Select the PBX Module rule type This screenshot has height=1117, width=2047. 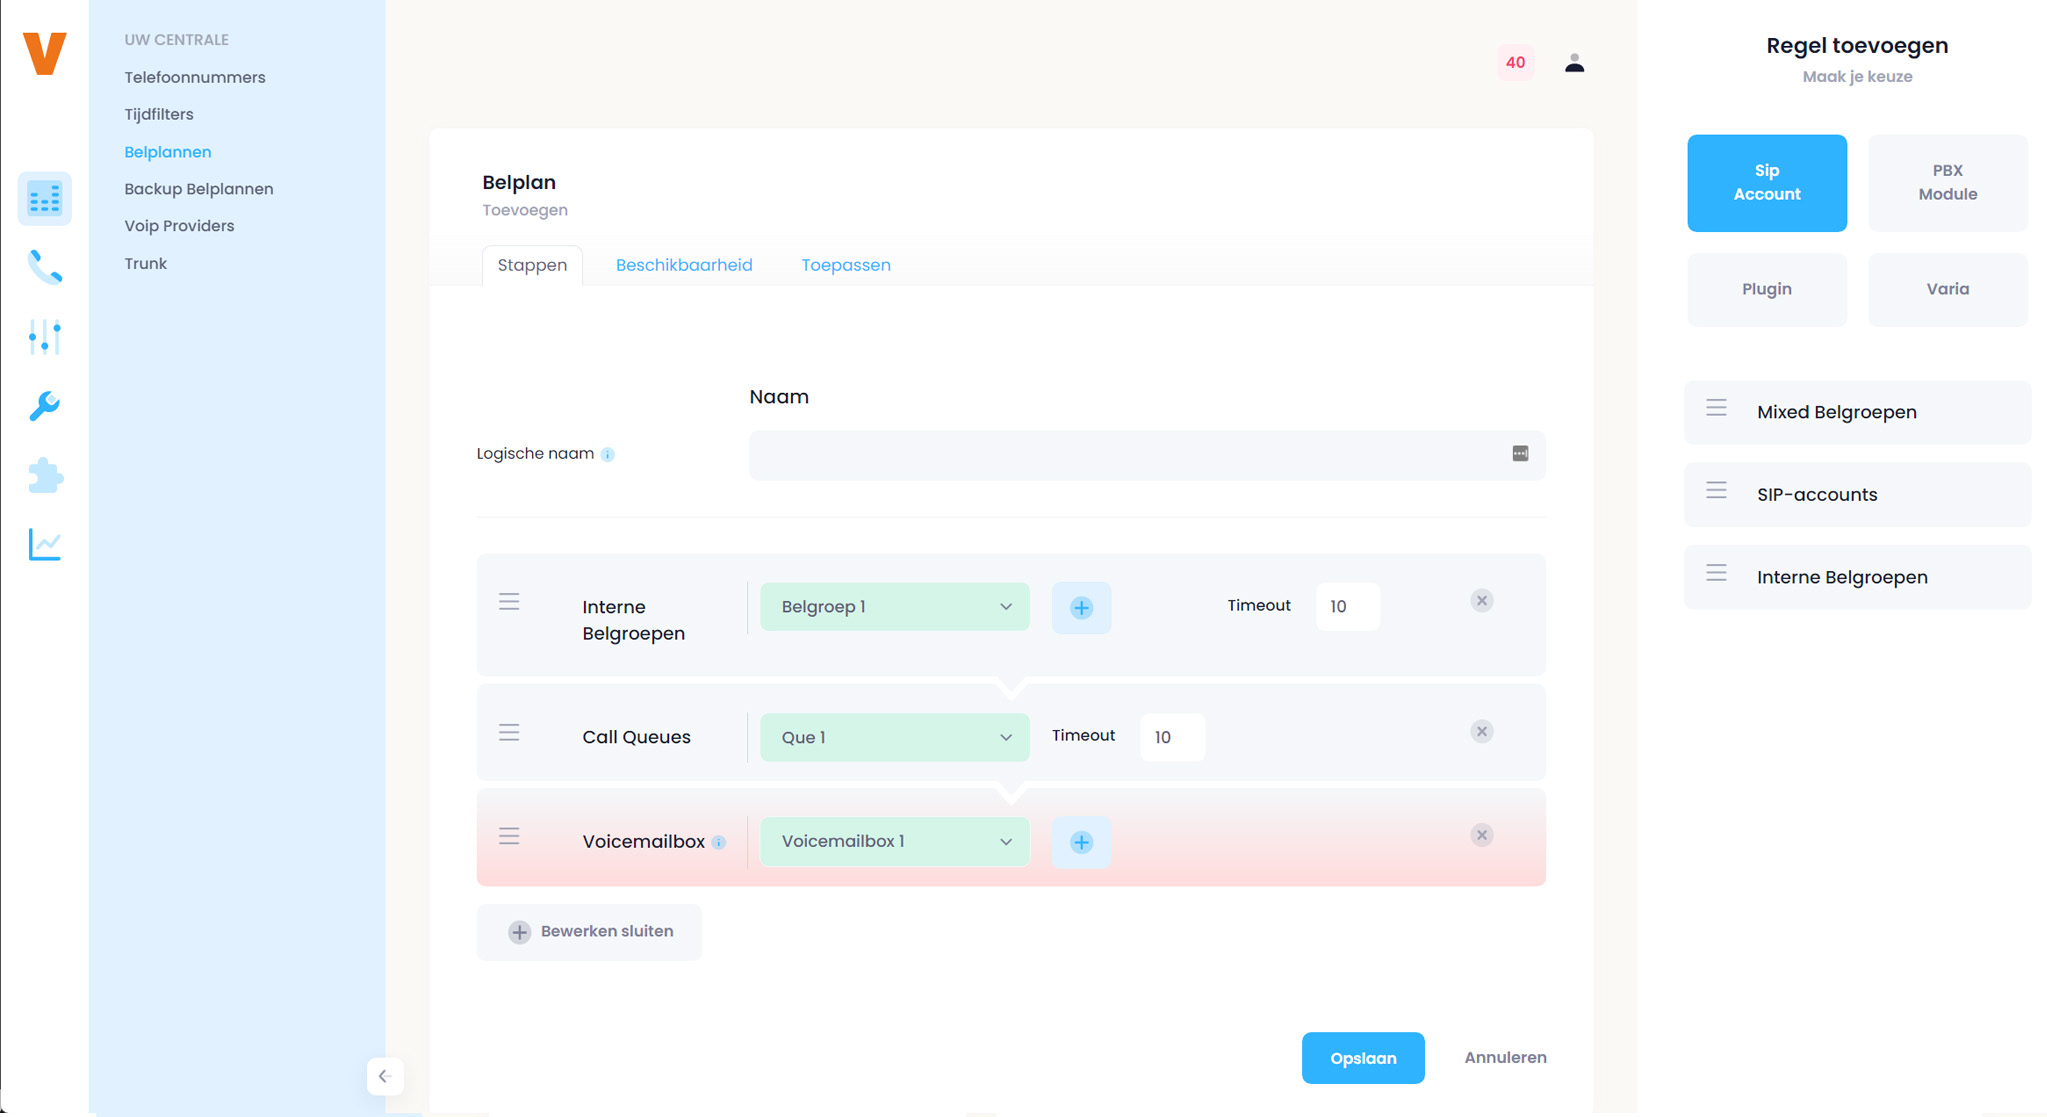1947,183
